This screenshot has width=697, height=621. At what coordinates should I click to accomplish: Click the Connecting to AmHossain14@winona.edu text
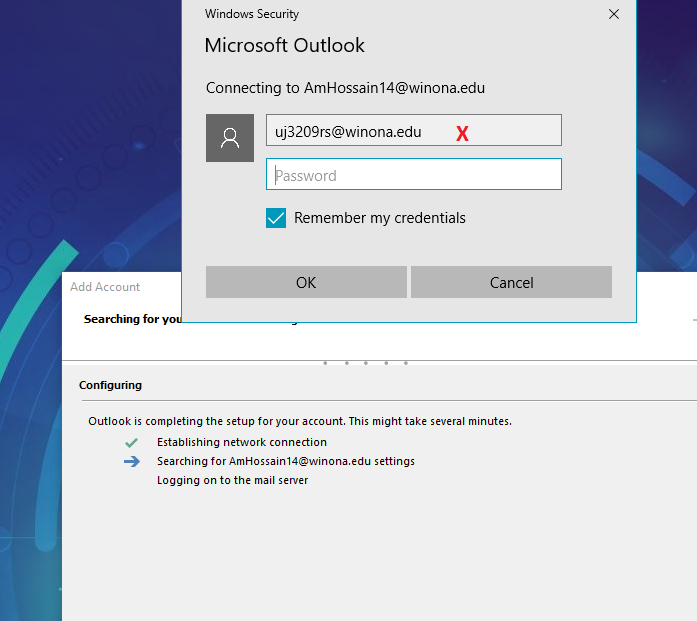point(345,88)
